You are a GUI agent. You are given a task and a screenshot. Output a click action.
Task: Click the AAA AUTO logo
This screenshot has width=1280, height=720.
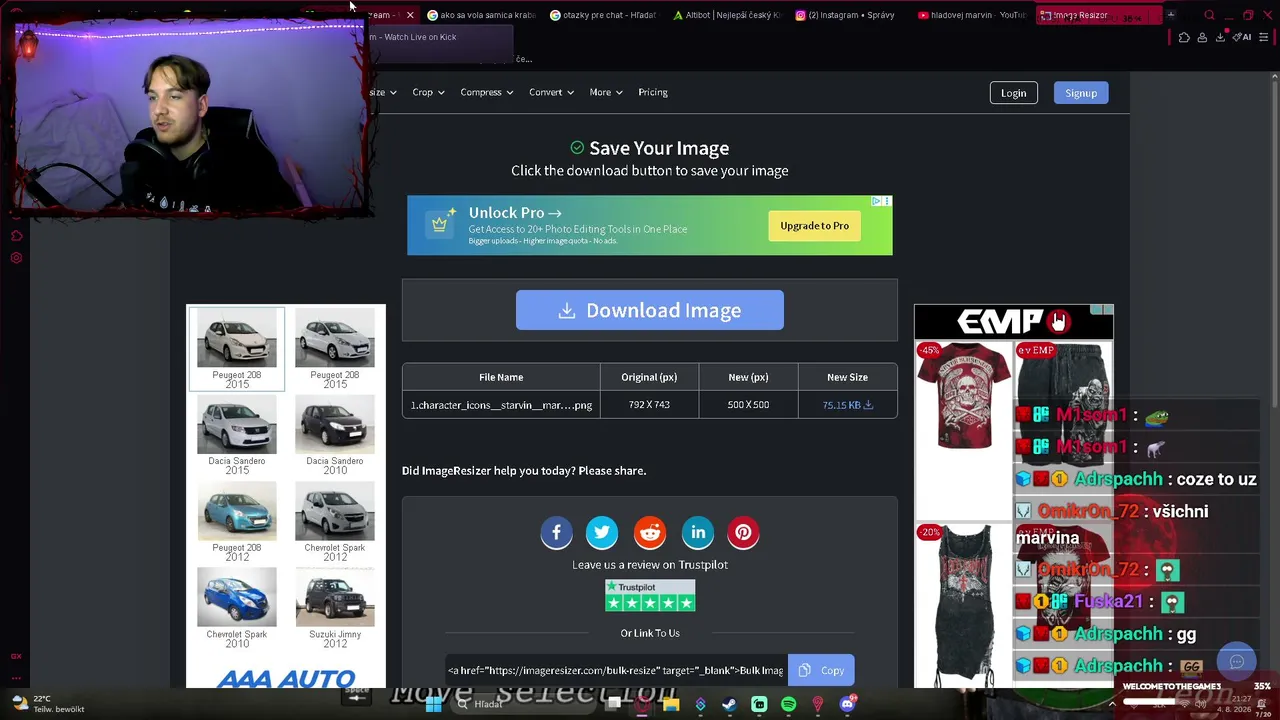click(x=286, y=678)
